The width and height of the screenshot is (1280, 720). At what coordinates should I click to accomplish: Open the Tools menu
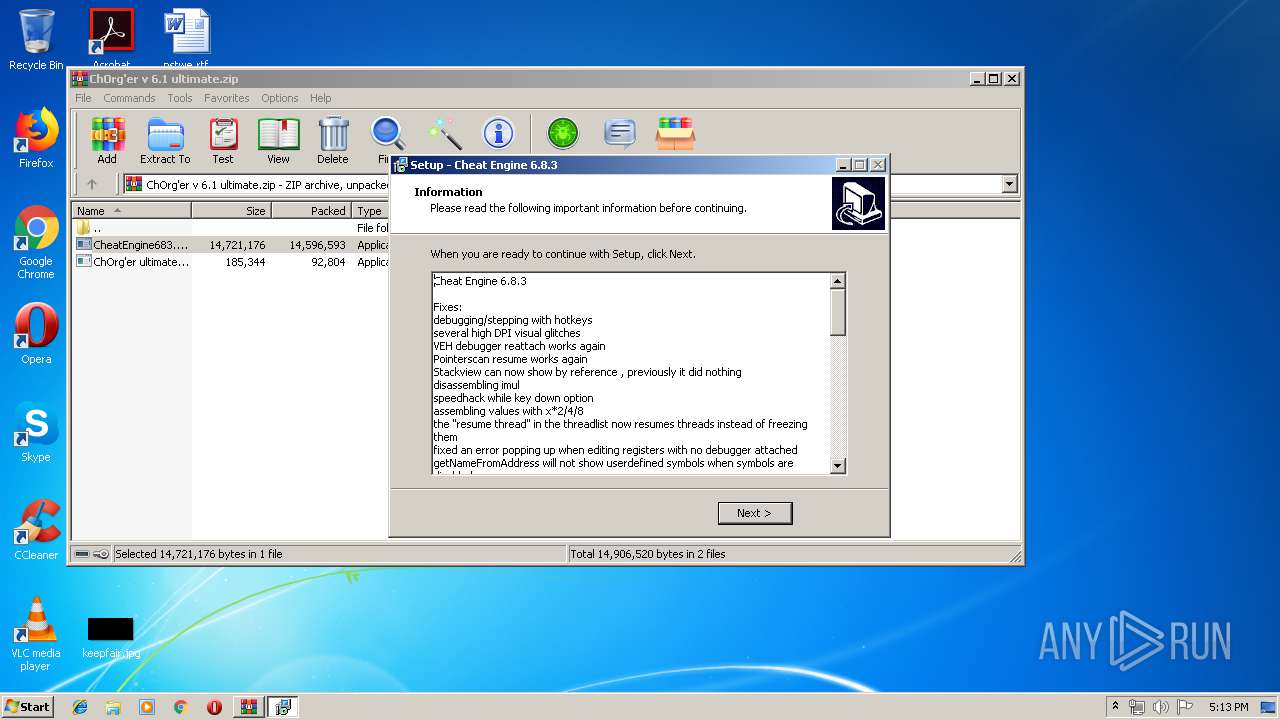click(180, 98)
